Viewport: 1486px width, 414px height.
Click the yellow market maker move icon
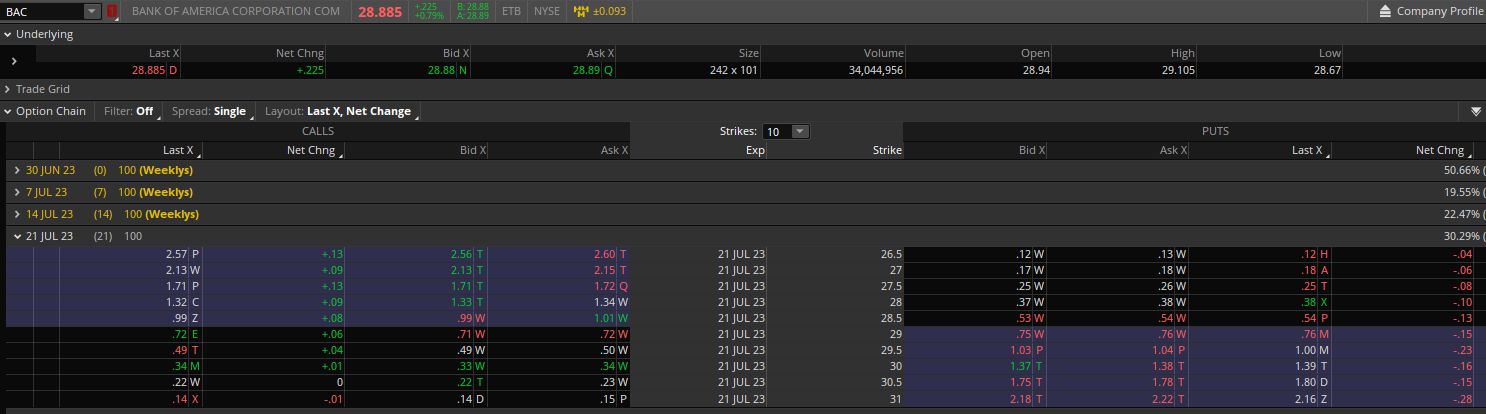(582, 12)
